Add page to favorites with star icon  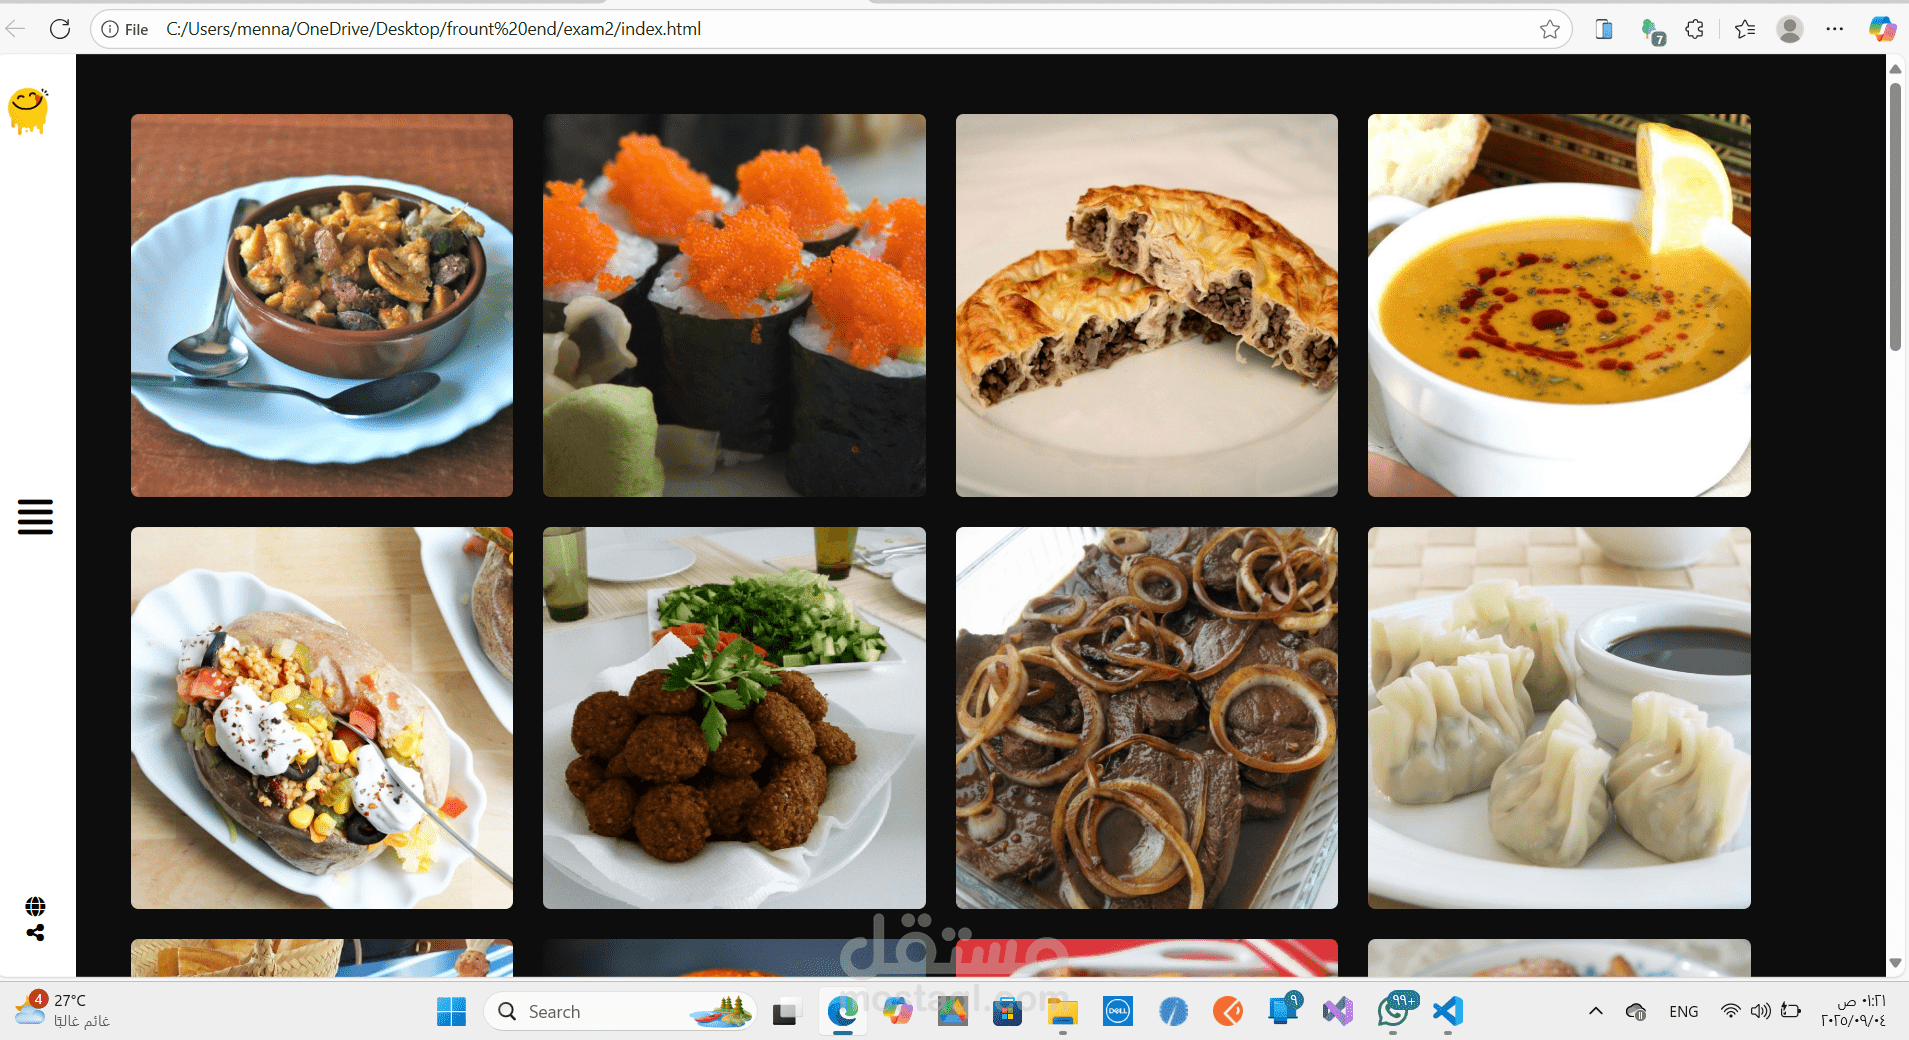(x=1550, y=29)
